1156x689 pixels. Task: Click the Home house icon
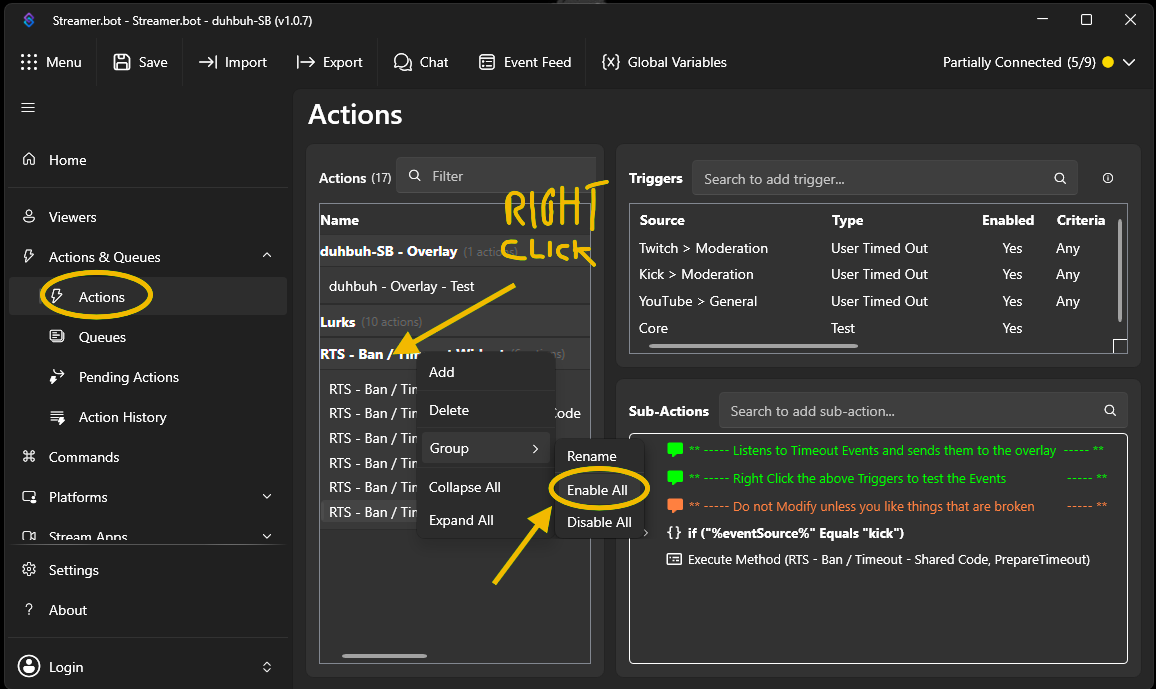[29, 159]
